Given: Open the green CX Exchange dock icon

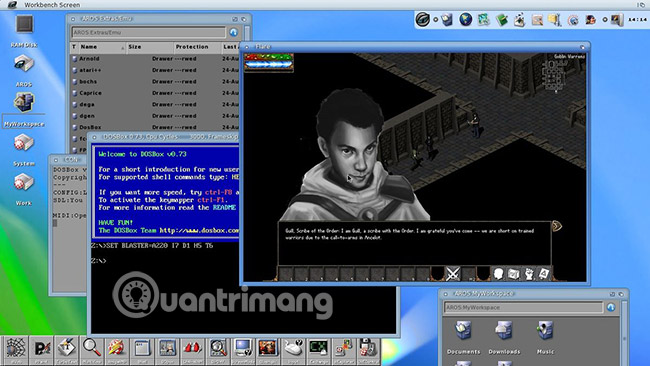Looking at the screenshot, I should click(319, 349).
